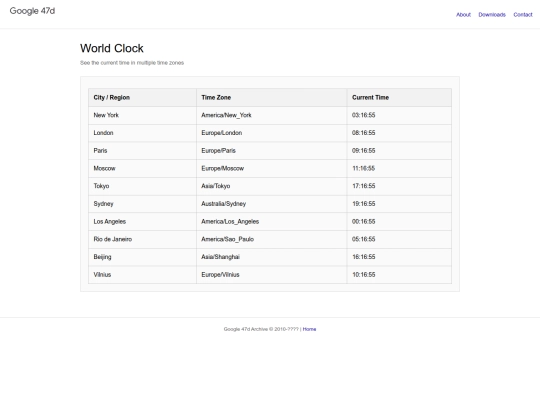Click Paris's time 09:16:55
This screenshot has width=540, height=405.
(363, 150)
